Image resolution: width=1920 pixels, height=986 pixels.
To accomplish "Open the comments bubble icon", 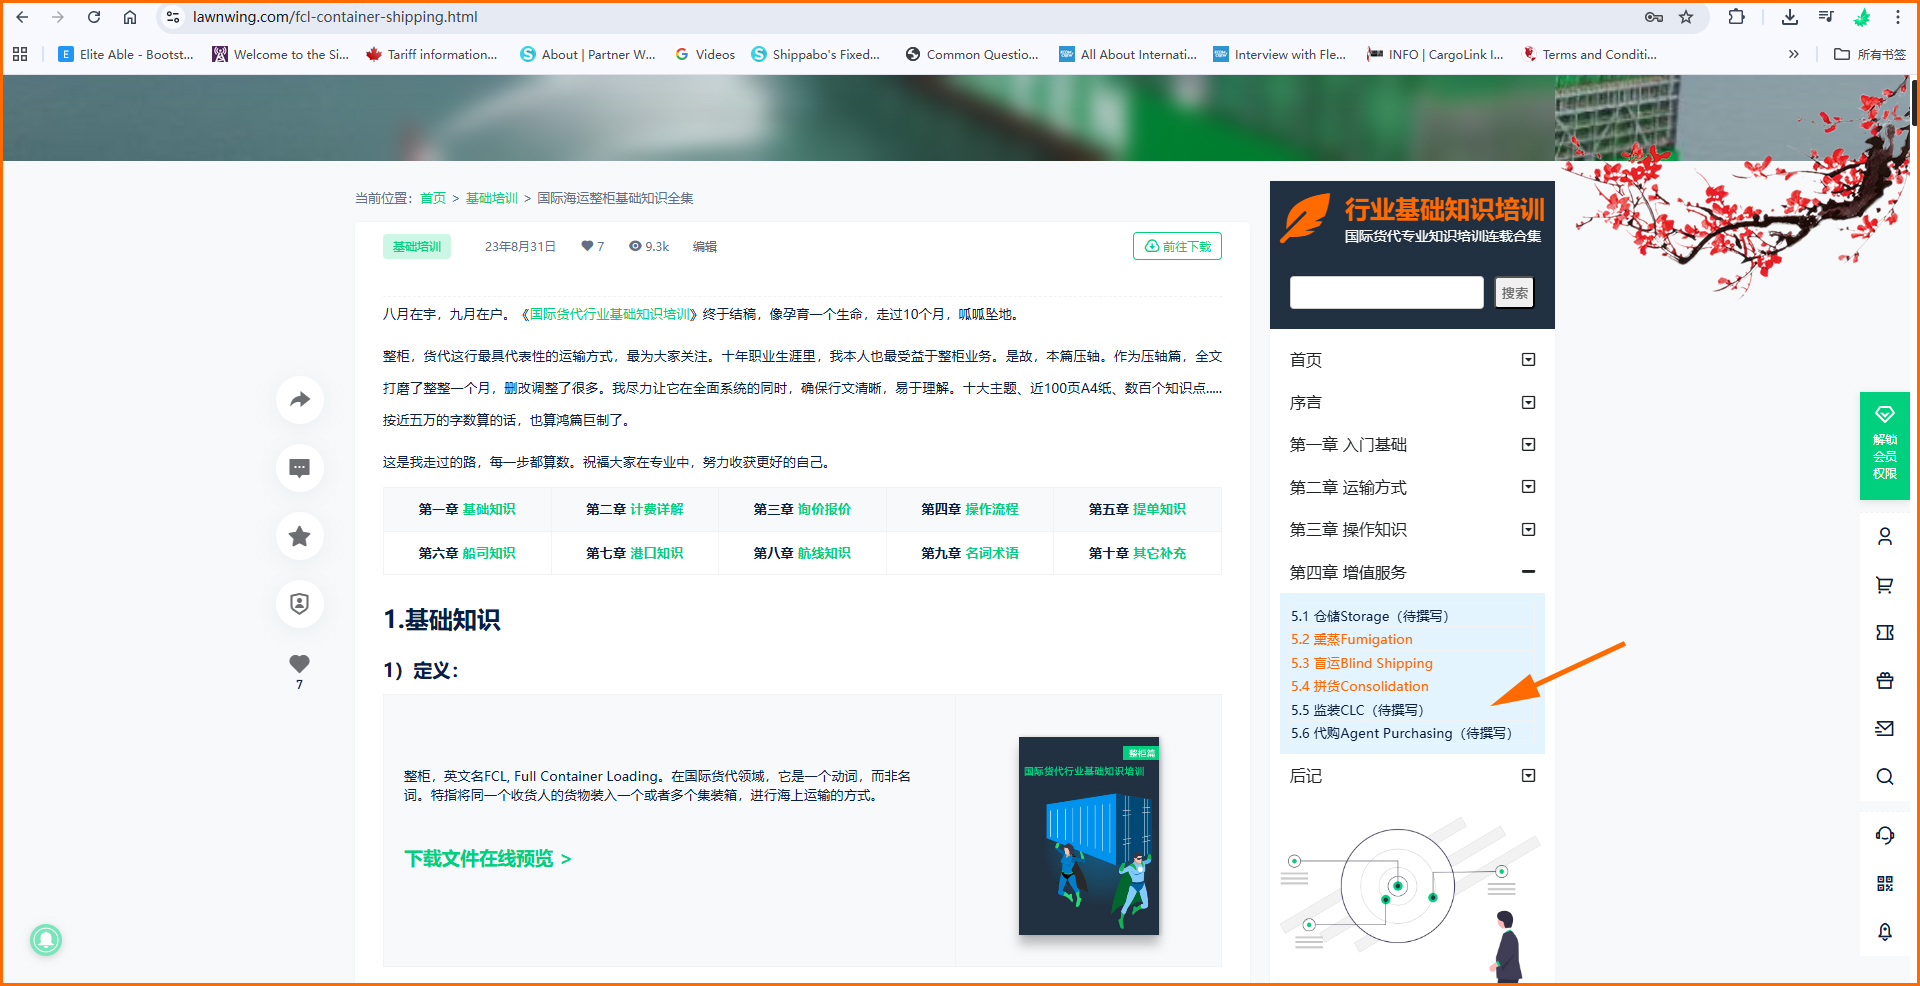I will 299,468.
